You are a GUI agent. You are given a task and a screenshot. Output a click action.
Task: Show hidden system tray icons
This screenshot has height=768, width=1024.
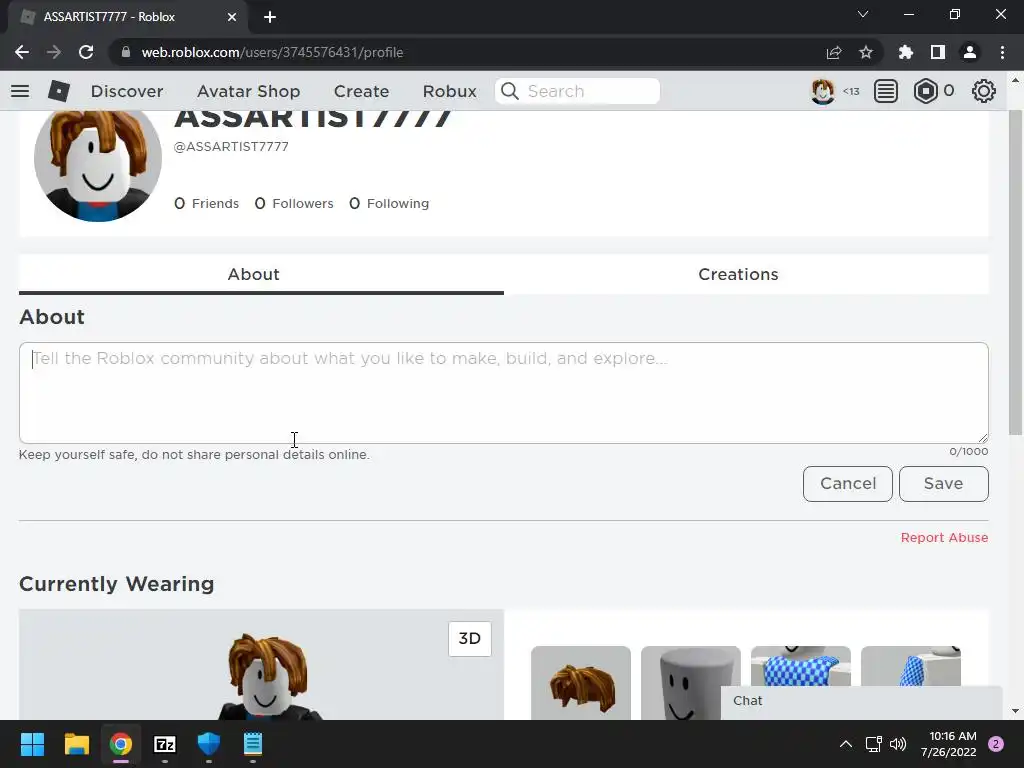point(846,744)
